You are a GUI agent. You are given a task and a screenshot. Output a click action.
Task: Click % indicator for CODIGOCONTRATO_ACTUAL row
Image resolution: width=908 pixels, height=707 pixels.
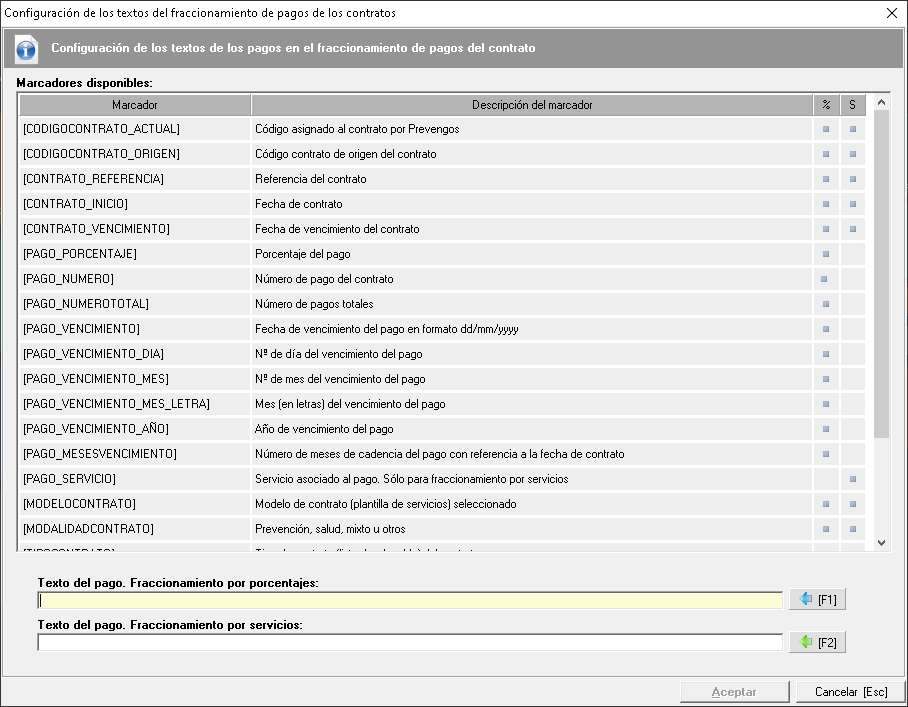[826, 129]
